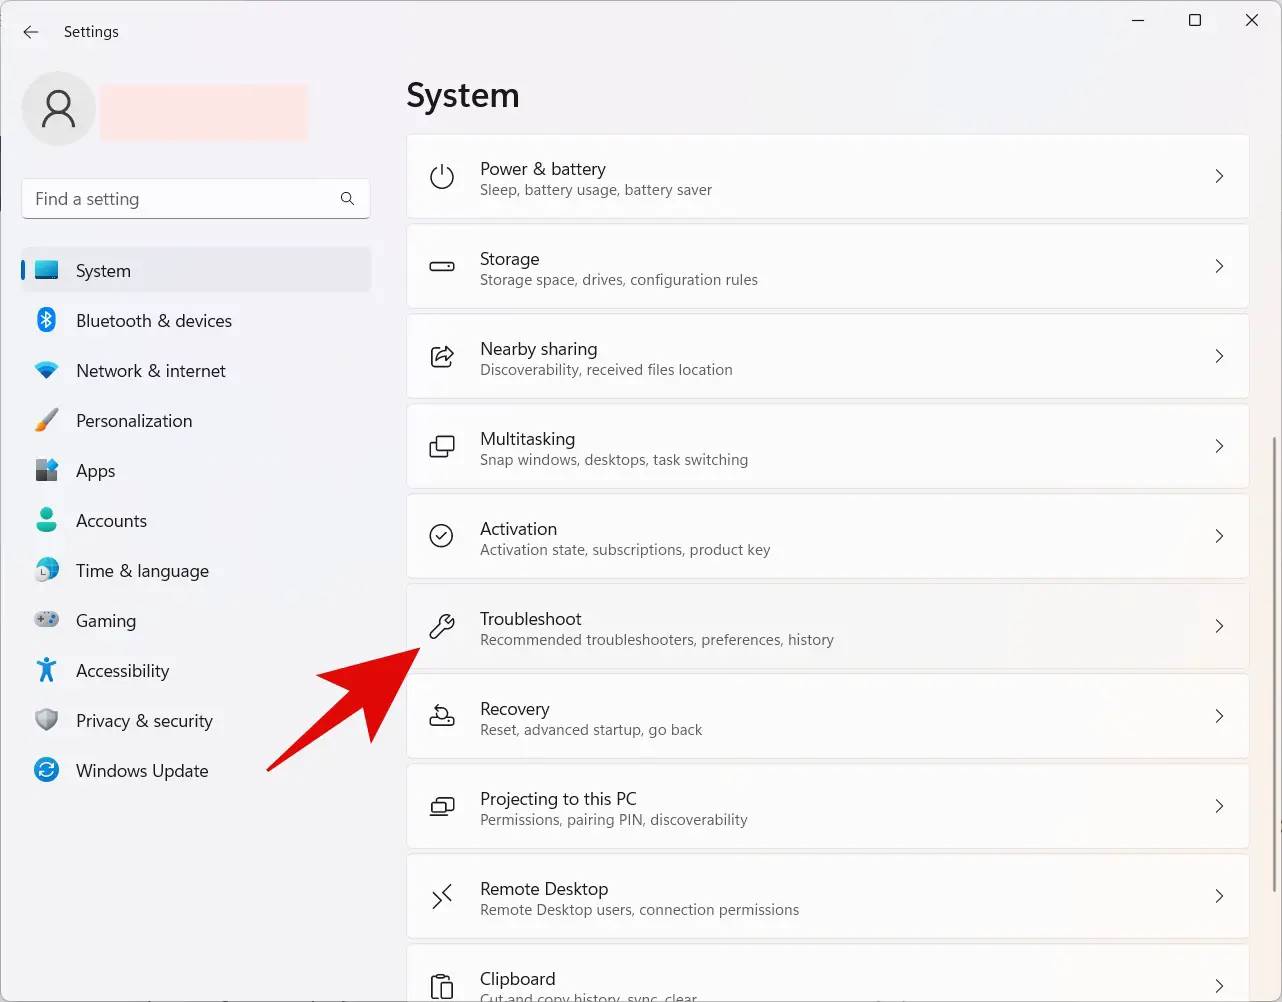Click the user profile avatar
Viewport: 1282px width, 1002px height.
pyautogui.click(x=59, y=109)
